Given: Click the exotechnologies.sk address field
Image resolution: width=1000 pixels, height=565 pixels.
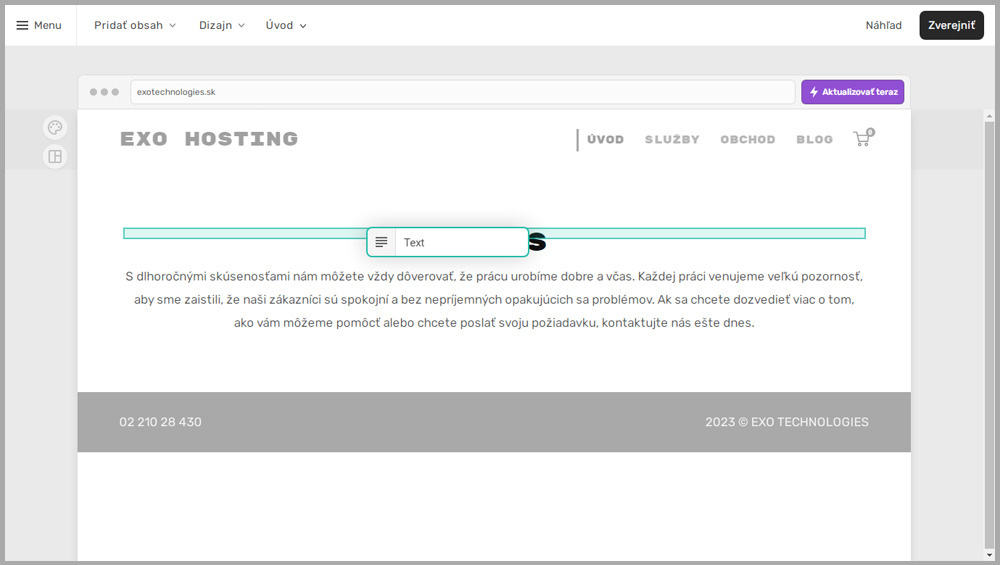Looking at the screenshot, I should [464, 92].
